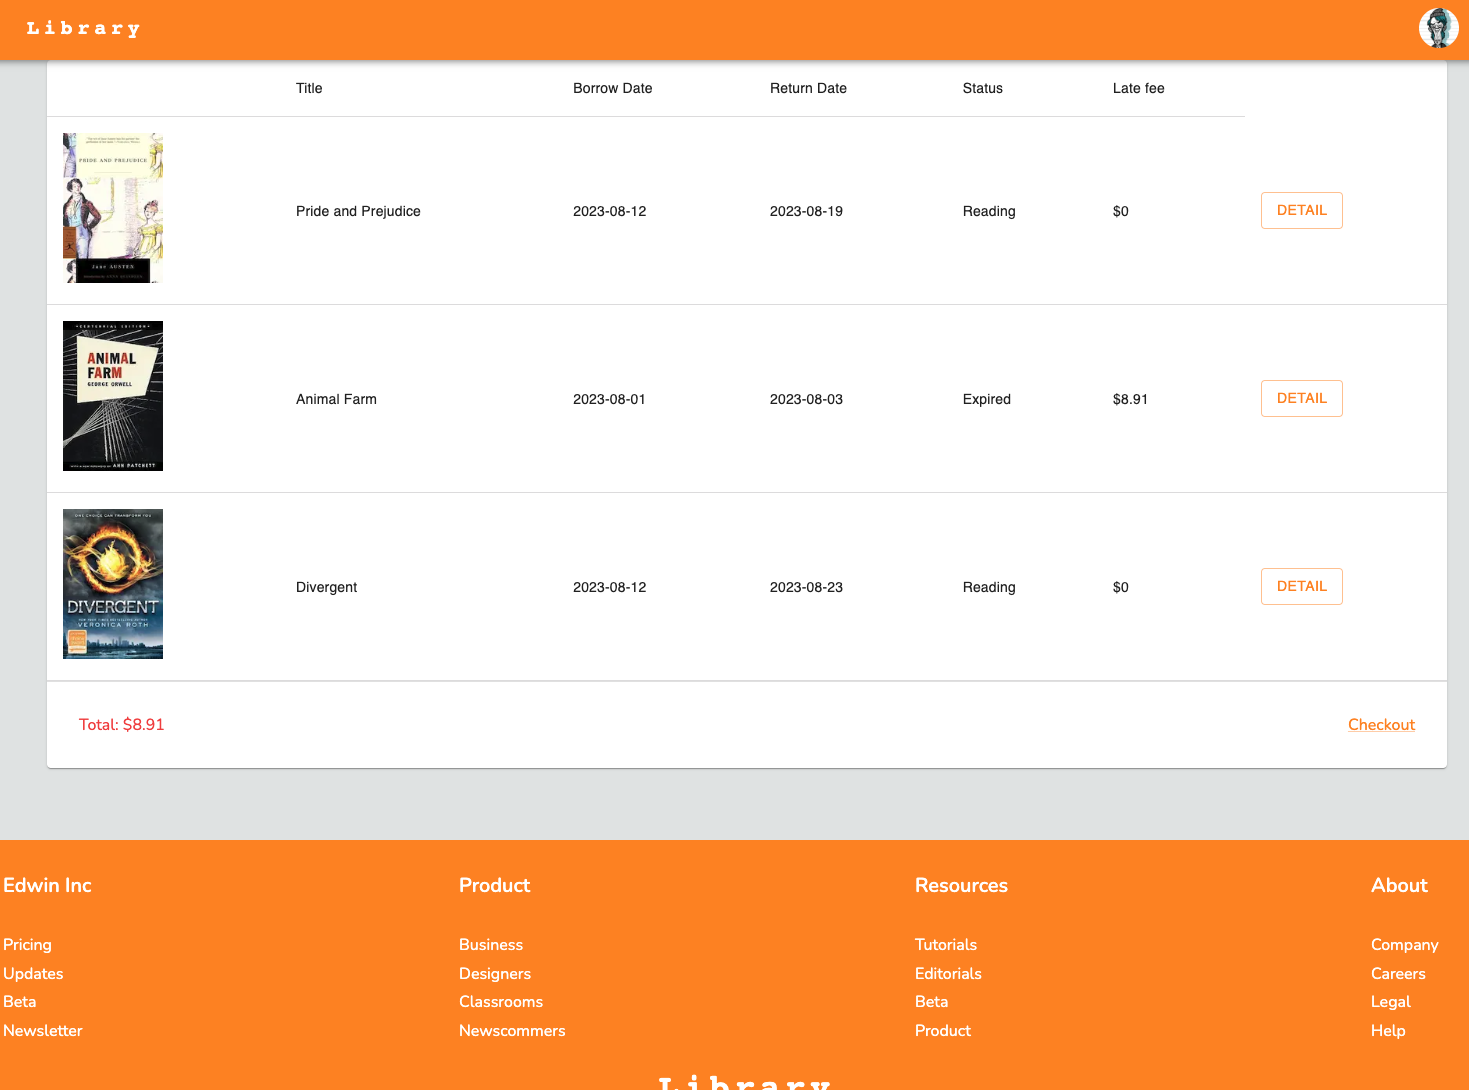This screenshot has height=1090, width=1469.
Task: Click the Pride and Prejudice book cover
Action: point(112,207)
